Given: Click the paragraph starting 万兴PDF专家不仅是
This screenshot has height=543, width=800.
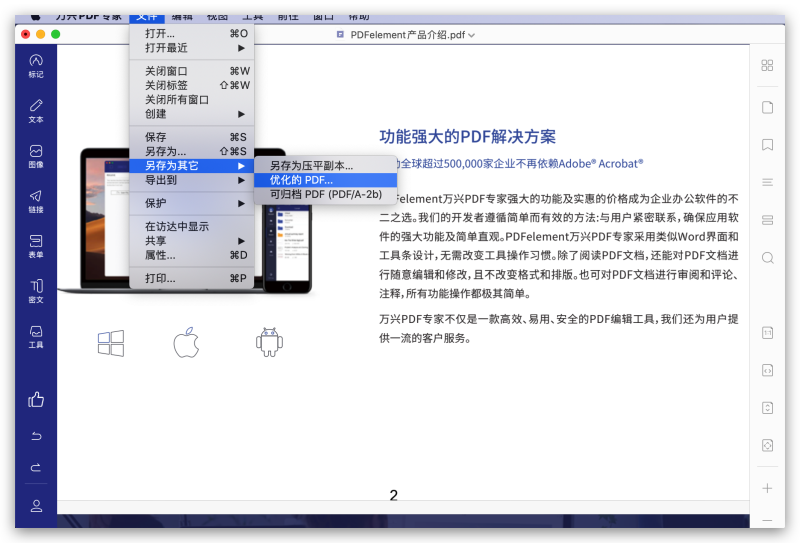Looking at the screenshot, I should (559, 329).
